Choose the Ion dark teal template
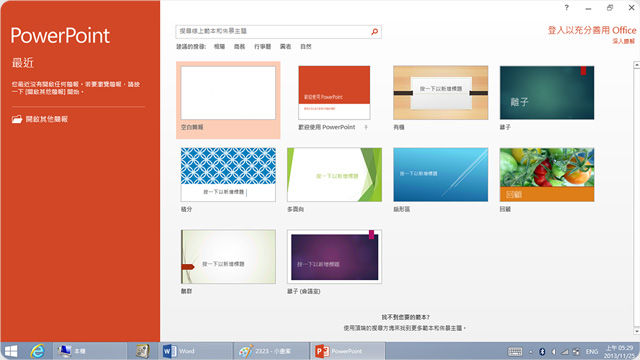The width and height of the screenshot is (640, 360). pyautogui.click(x=547, y=93)
